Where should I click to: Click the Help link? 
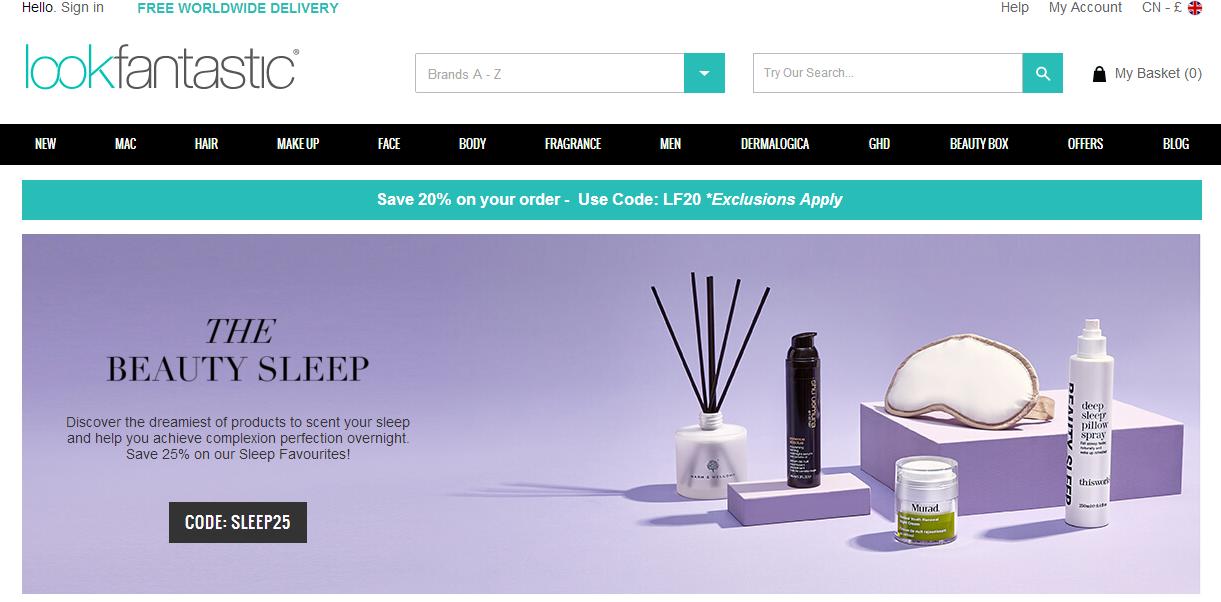[x=1015, y=8]
